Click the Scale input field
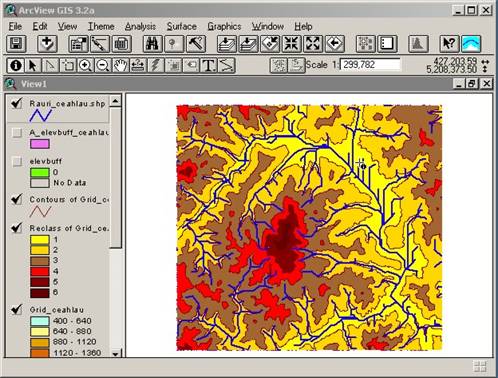 pos(370,65)
